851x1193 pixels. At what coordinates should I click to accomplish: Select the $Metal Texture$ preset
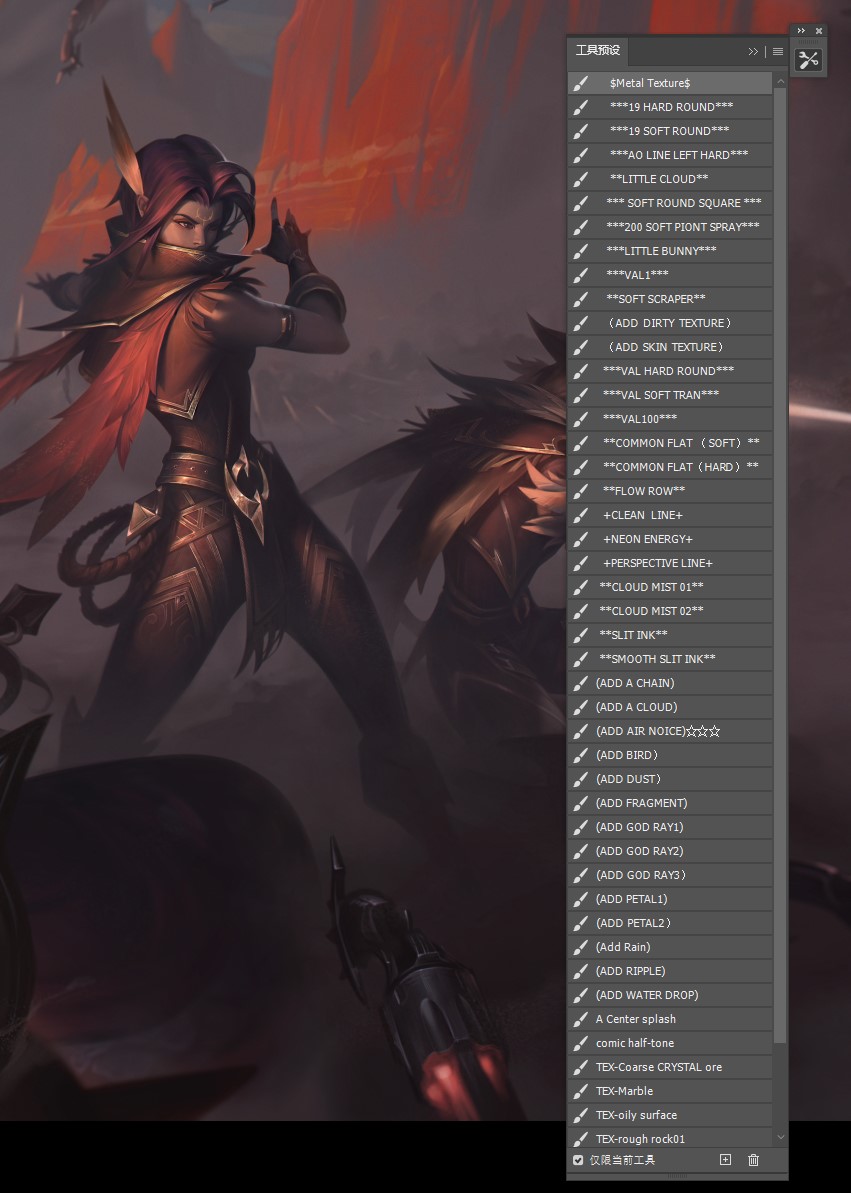coord(670,83)
